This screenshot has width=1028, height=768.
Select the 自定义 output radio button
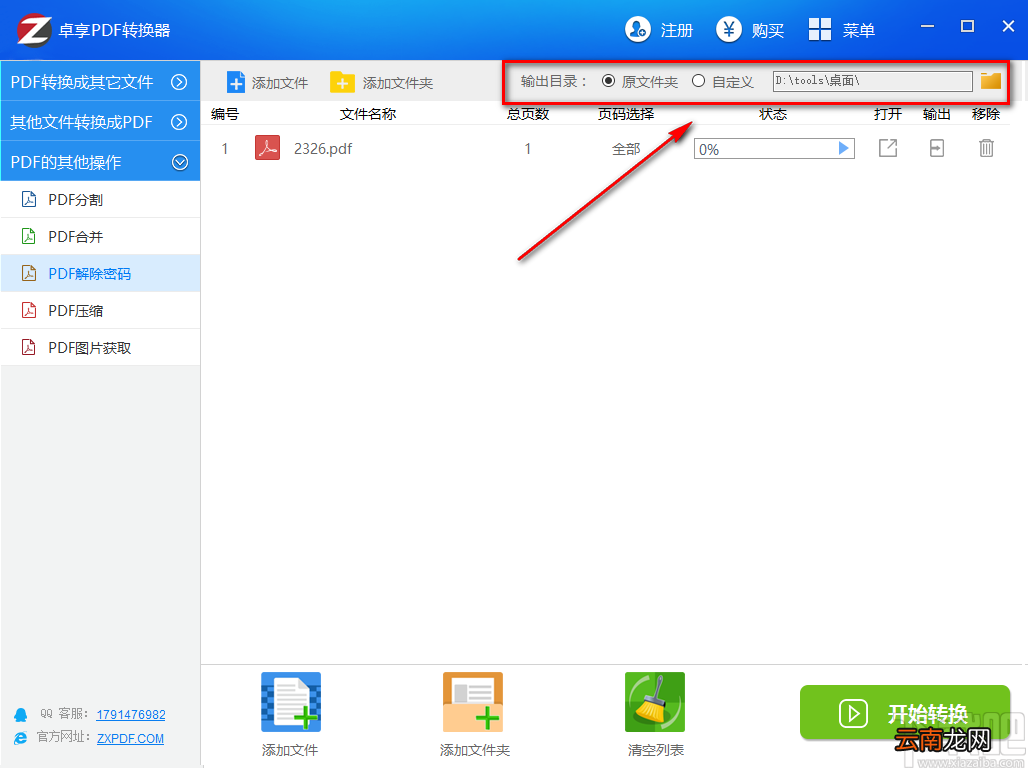pos(698,81)
